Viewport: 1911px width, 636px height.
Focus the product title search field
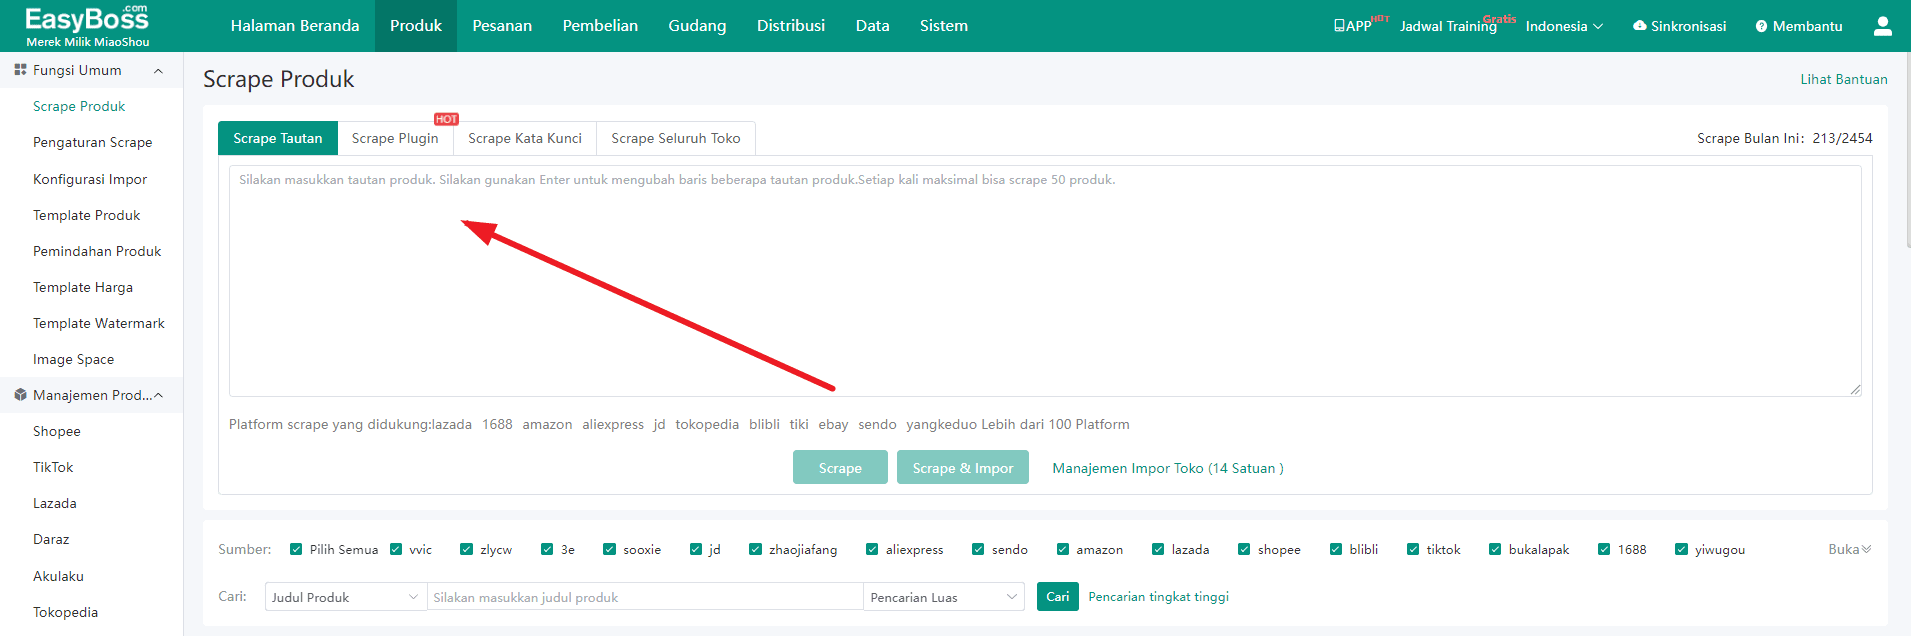click(645, 597)
